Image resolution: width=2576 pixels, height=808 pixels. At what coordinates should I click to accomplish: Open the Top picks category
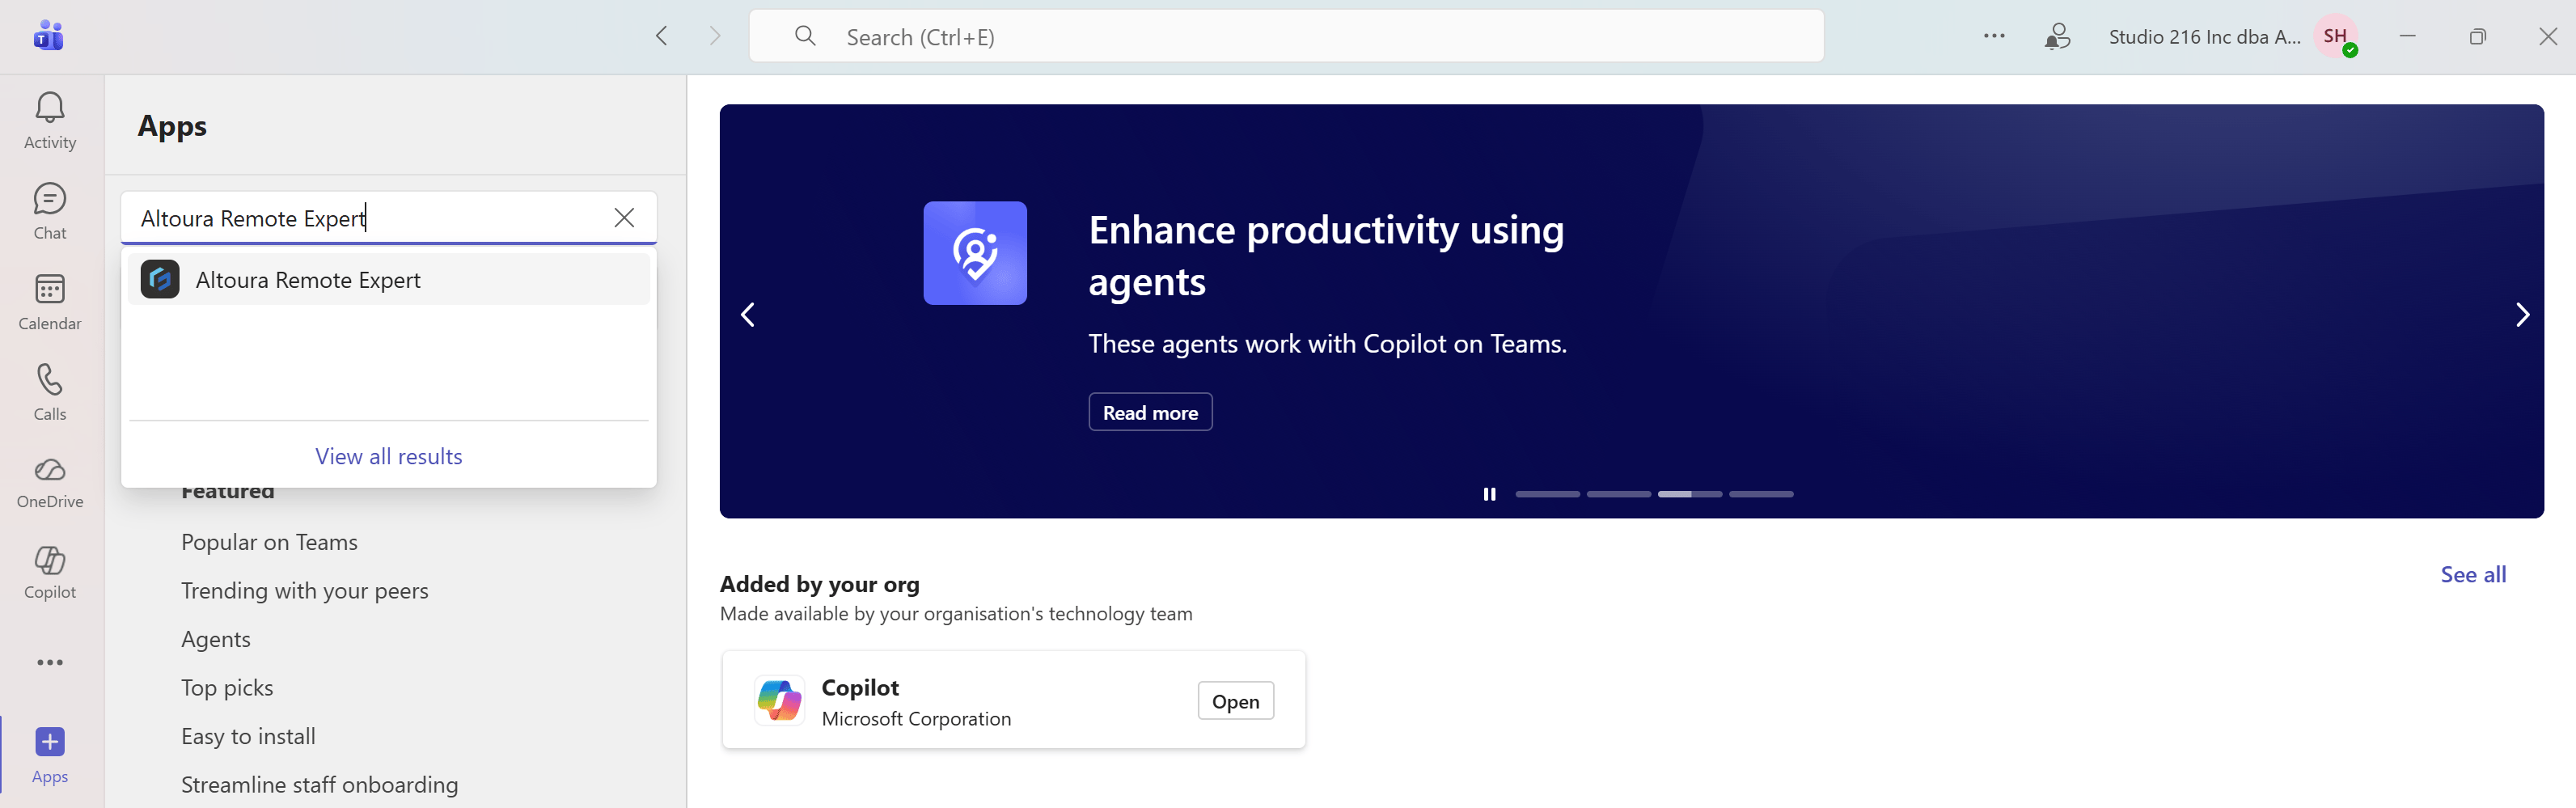pos(227,687)
